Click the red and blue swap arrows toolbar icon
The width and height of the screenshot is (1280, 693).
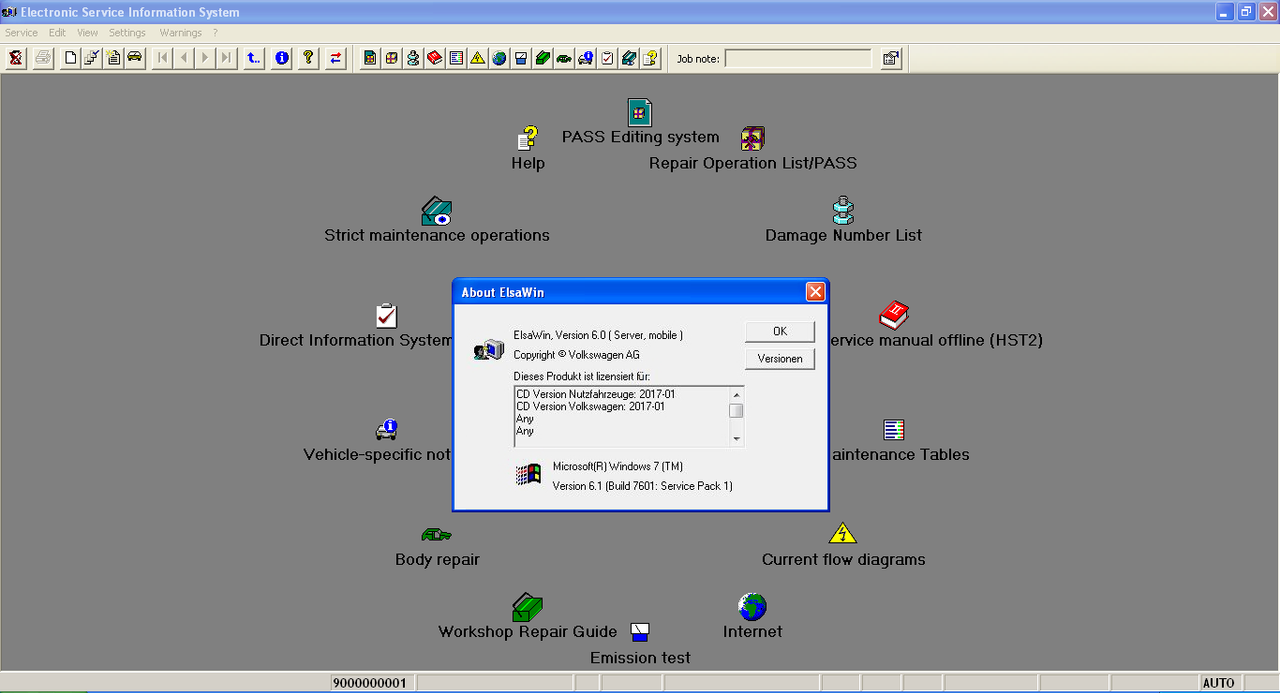click(x=336, y=58)
